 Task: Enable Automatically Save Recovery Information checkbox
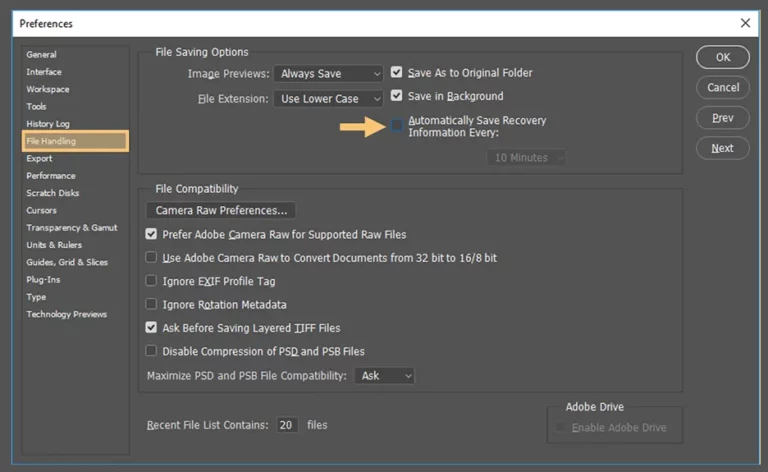[397, 126]
